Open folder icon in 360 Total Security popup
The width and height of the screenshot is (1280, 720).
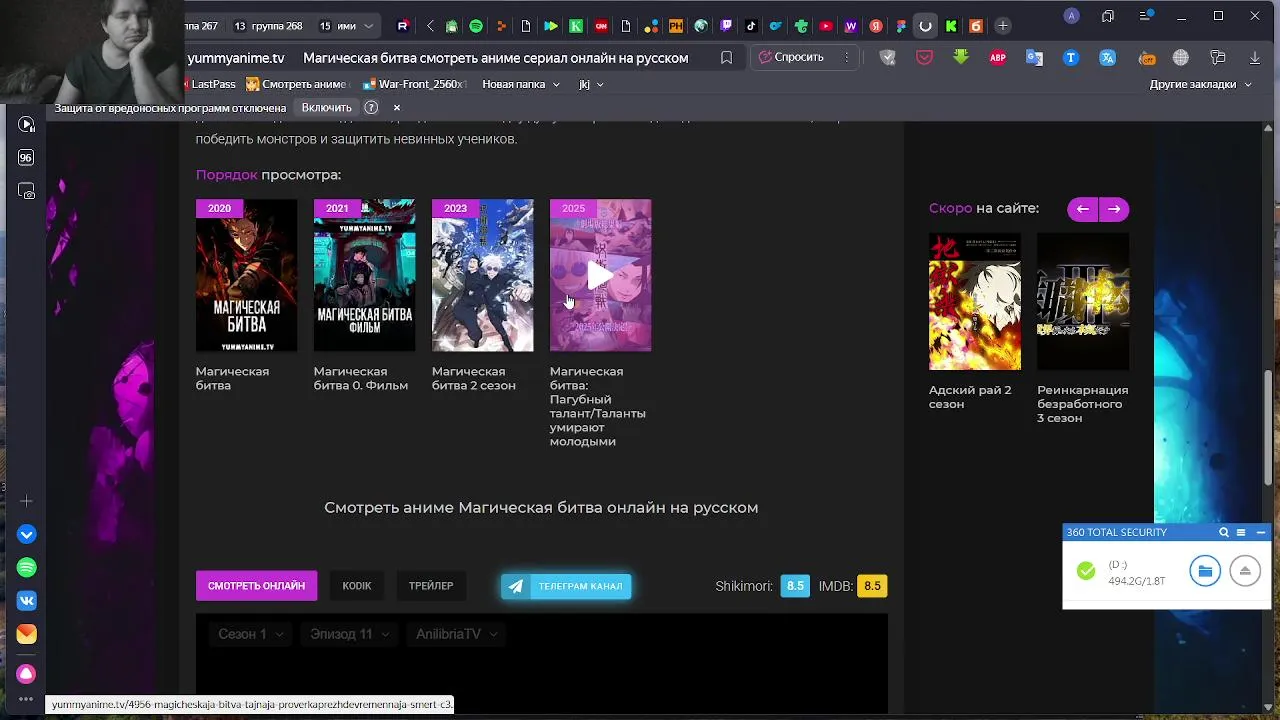[x=1205, y=571]
